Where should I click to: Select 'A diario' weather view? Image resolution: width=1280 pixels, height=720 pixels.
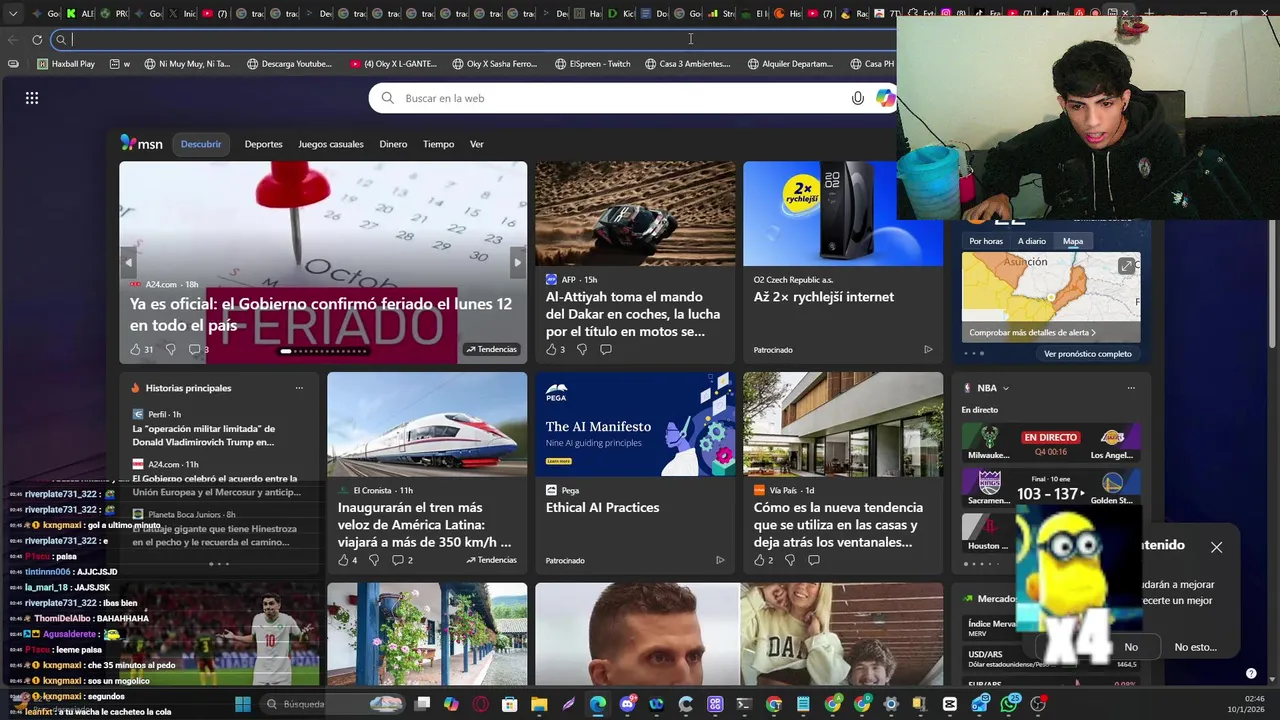[x=1032, y=241]
